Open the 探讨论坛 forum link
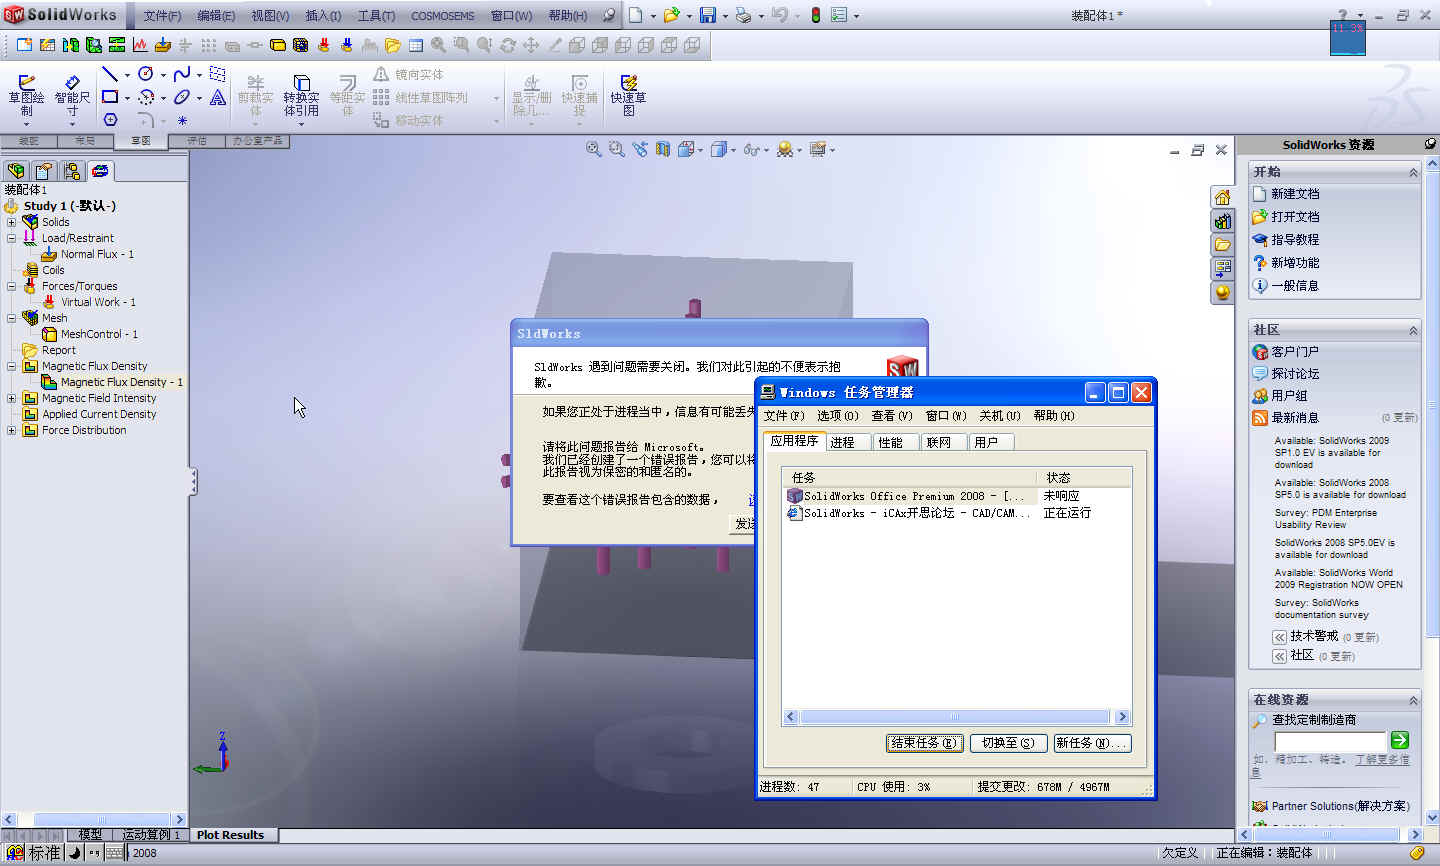 [x=1295, y=374]
